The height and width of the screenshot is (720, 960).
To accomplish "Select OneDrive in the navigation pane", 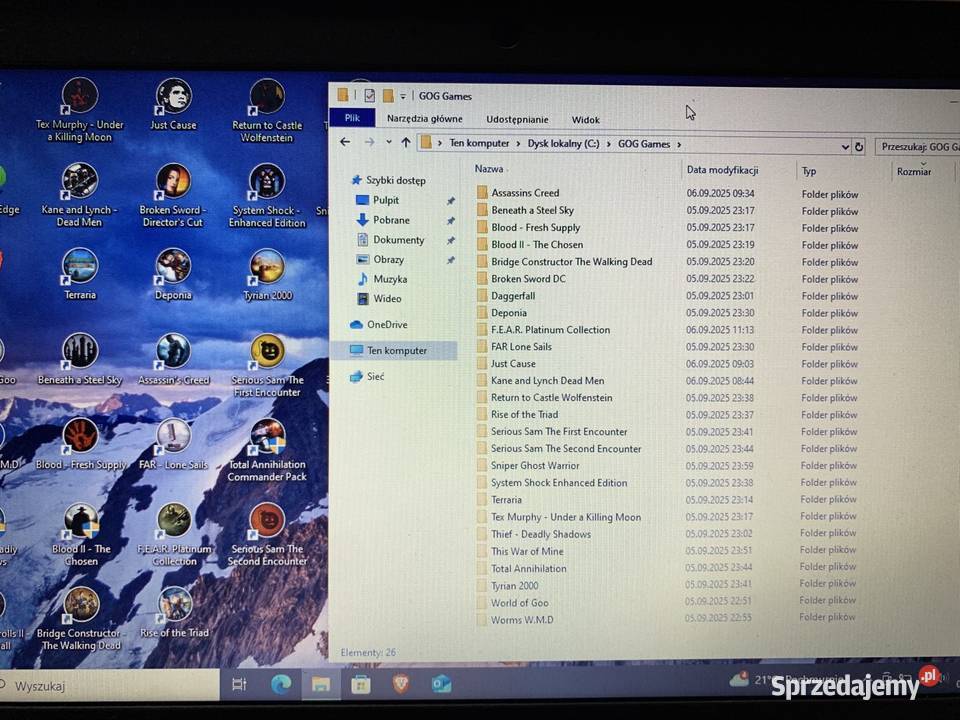I will pyautogui.click(x=387, y=324).
